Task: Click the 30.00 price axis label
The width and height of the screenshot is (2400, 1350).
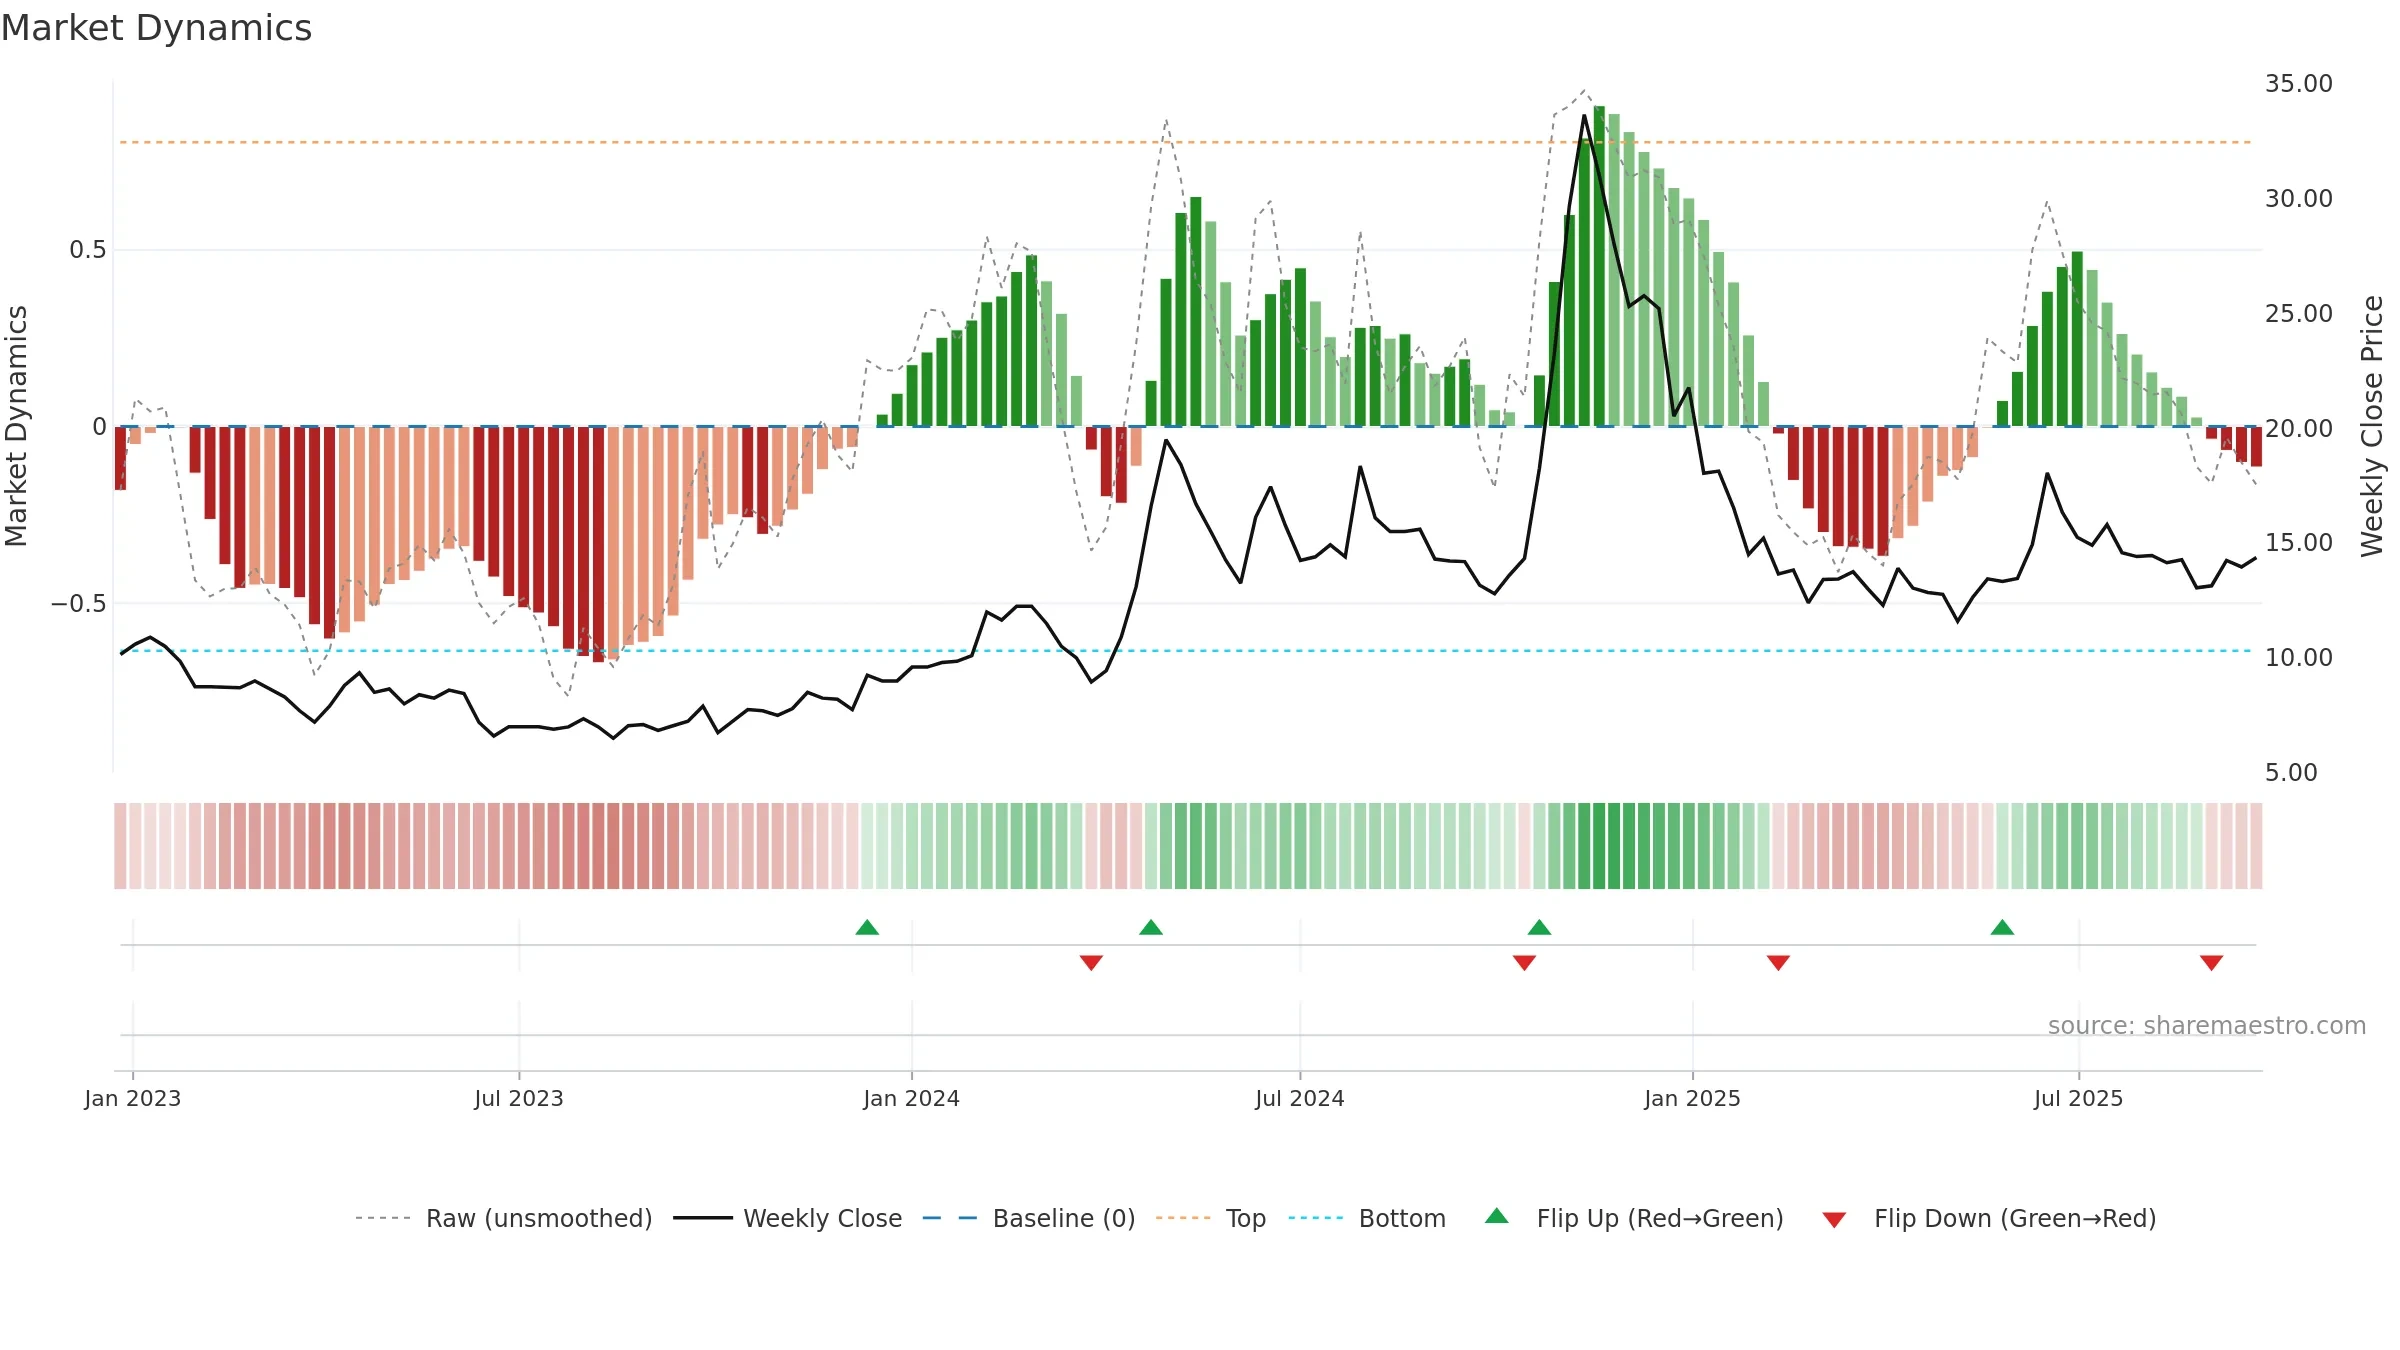Action: (2299, 198)
